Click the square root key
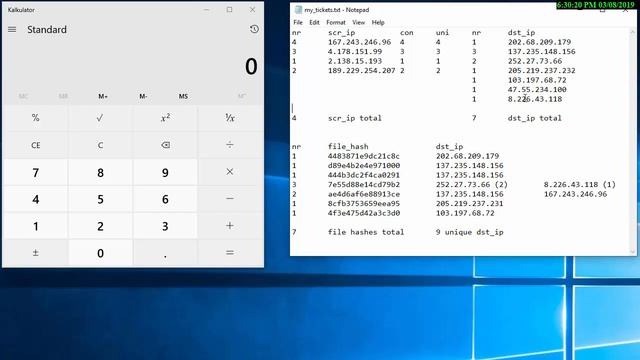 pyautogui.click(x=100, y=118)
